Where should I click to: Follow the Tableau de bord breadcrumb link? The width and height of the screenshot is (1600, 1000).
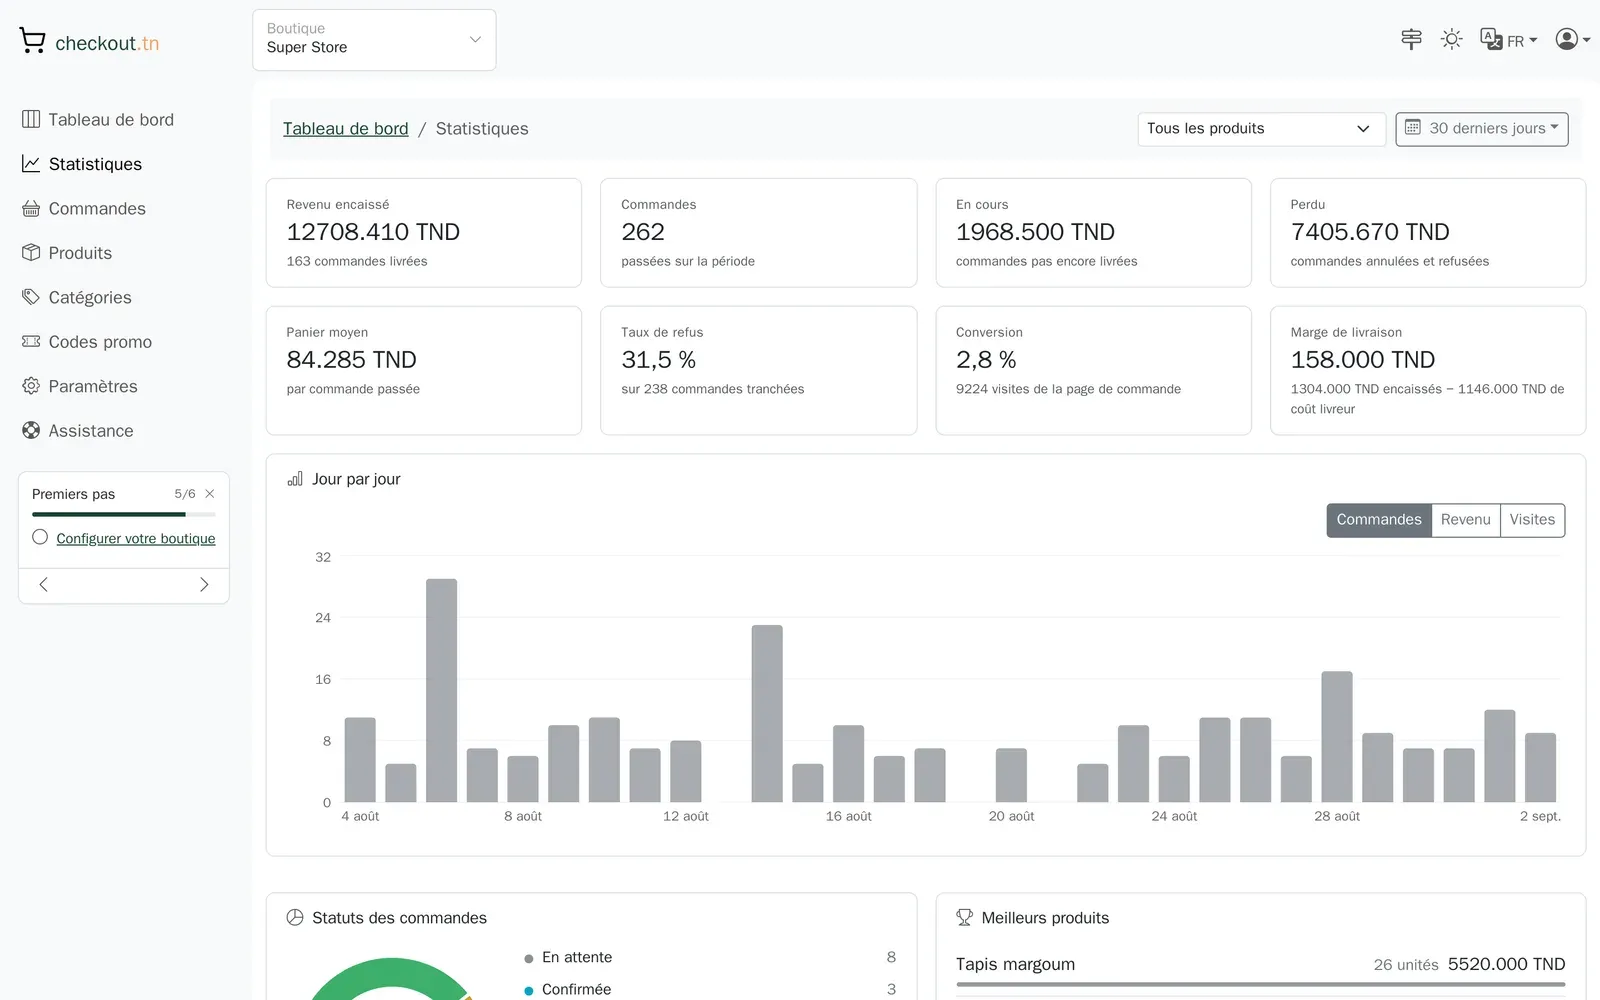(346, 129)
